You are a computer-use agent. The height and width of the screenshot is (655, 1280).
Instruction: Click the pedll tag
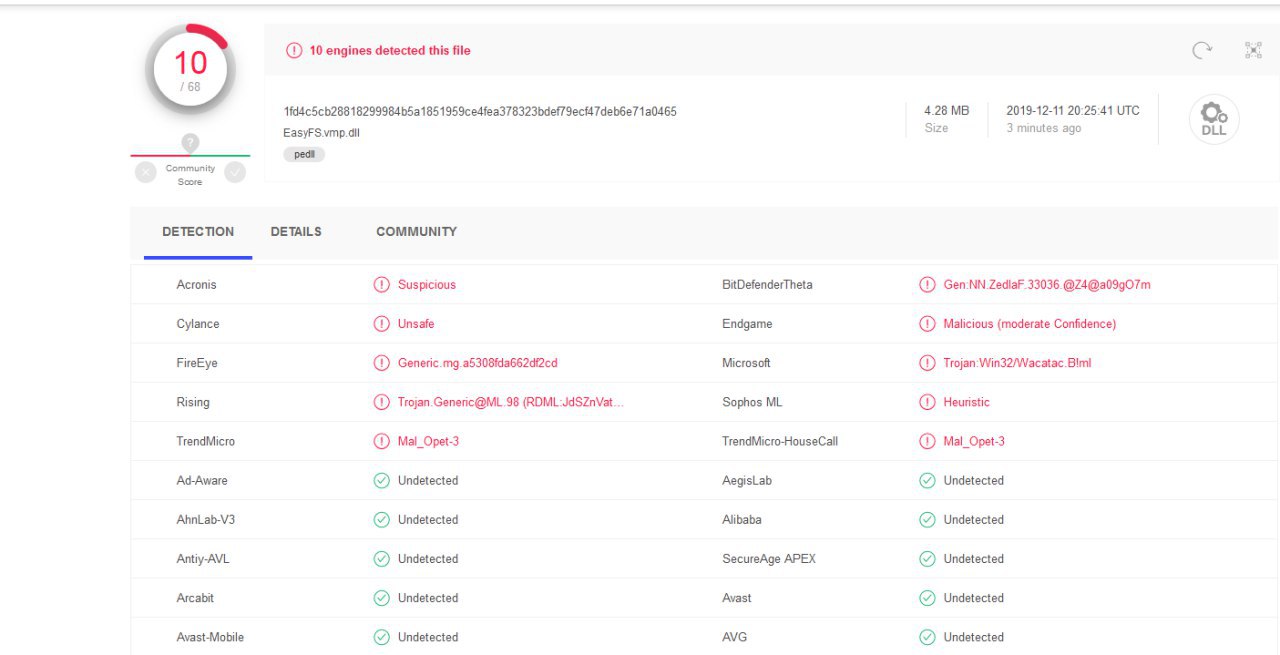(x=304, y=155)
